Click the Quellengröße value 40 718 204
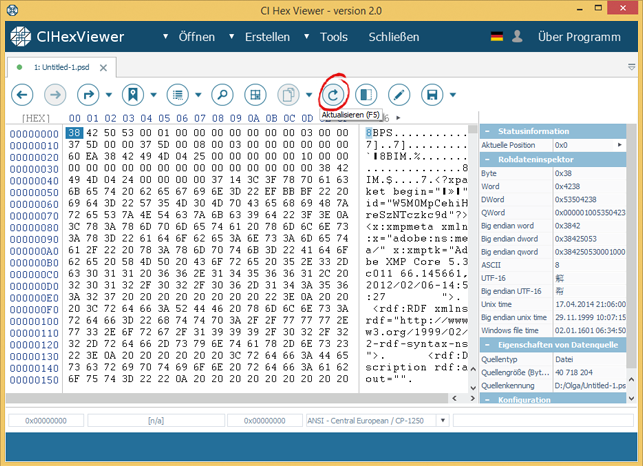Viewport: 643px width, 466px height. tap(574, 372)
